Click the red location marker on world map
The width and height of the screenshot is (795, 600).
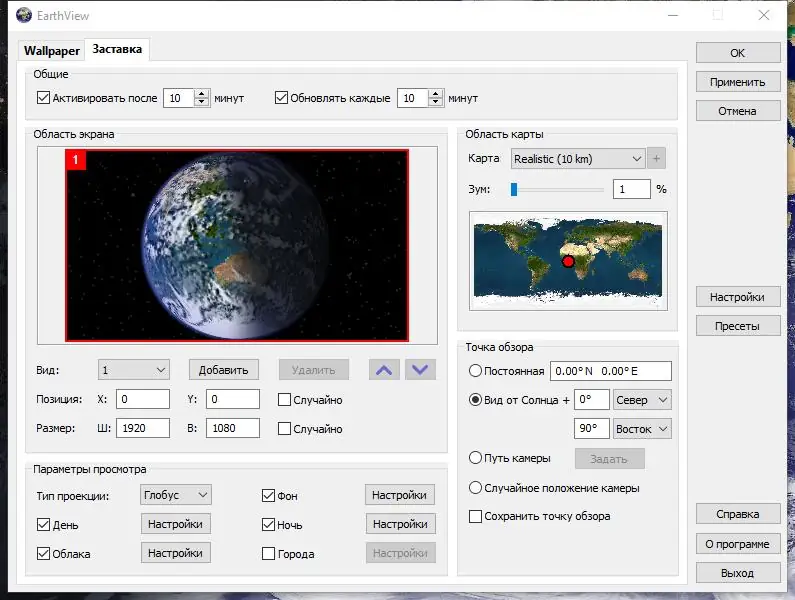coord(568,261)
